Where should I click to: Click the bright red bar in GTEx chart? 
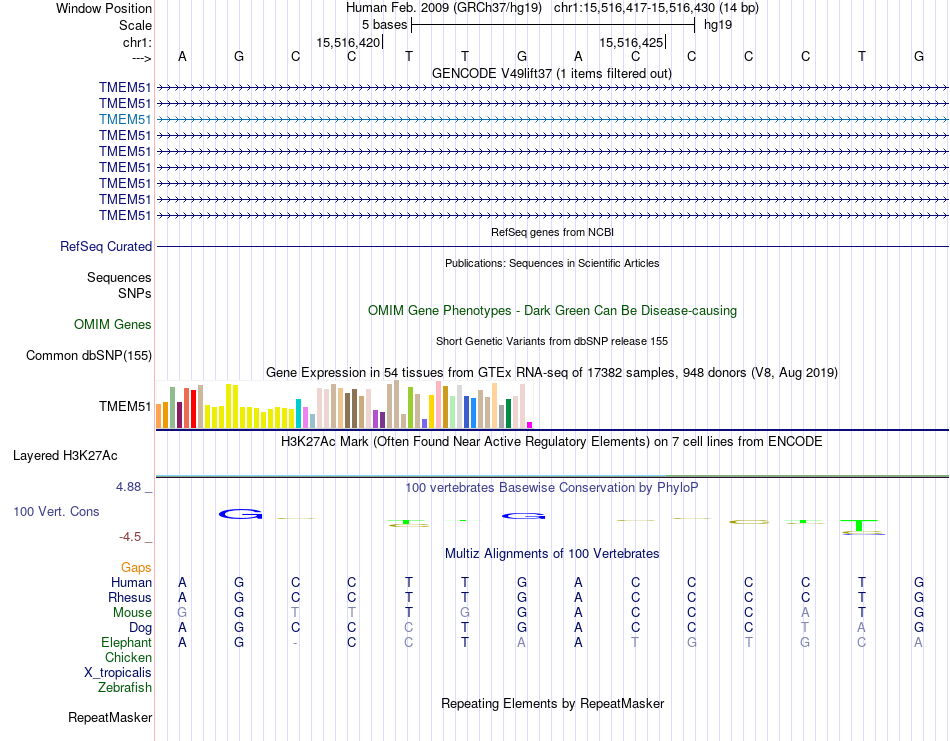(x=193, y=409)
